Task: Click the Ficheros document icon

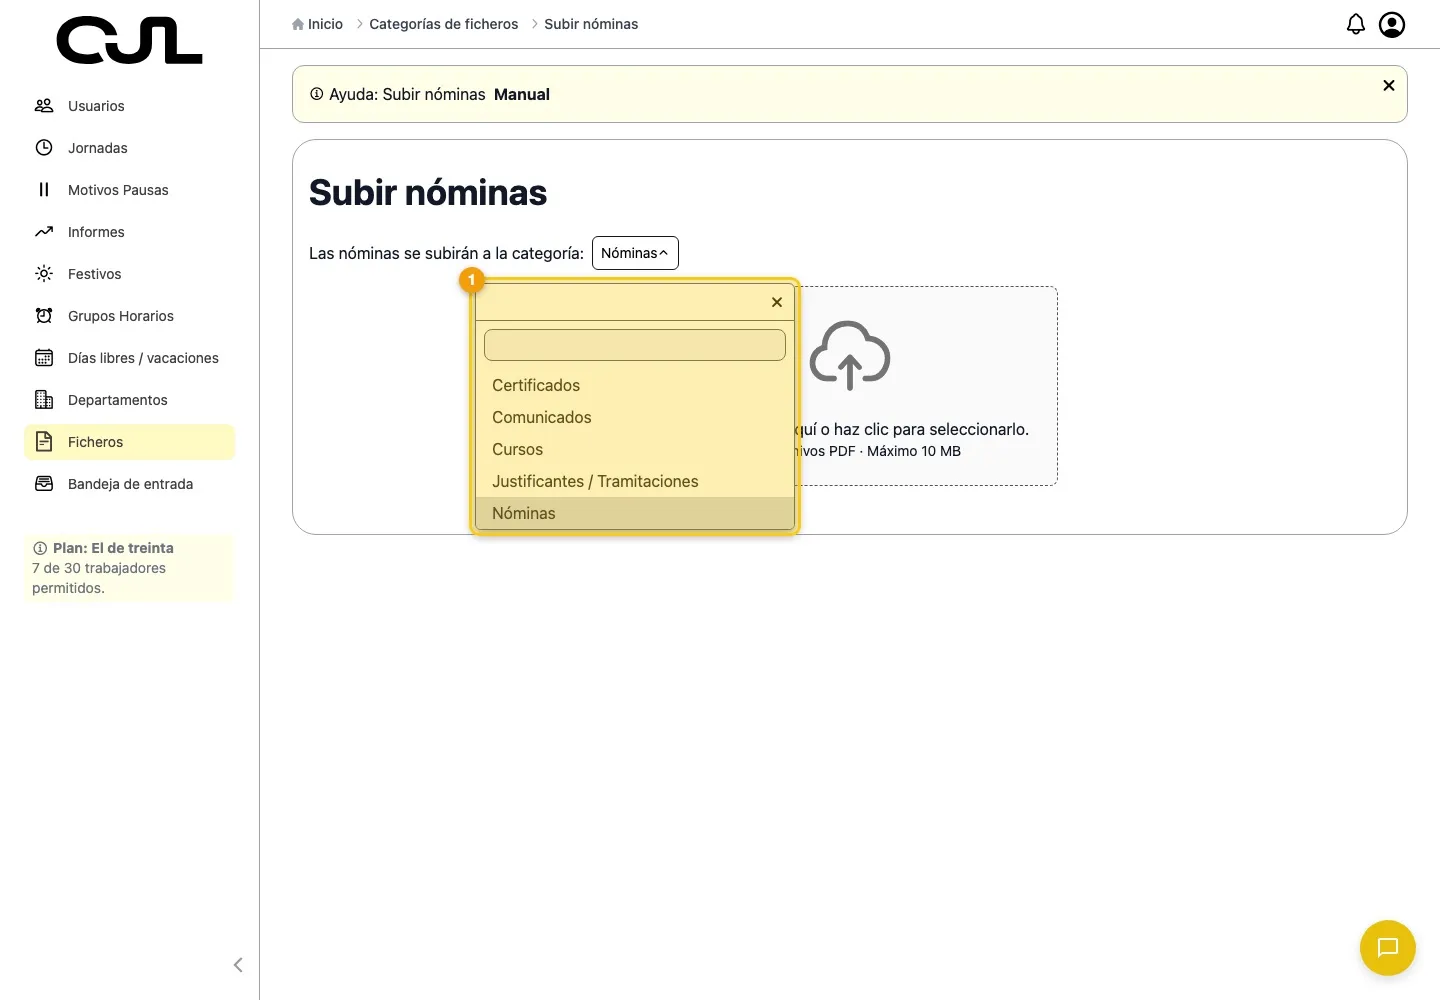Action: 44,442
